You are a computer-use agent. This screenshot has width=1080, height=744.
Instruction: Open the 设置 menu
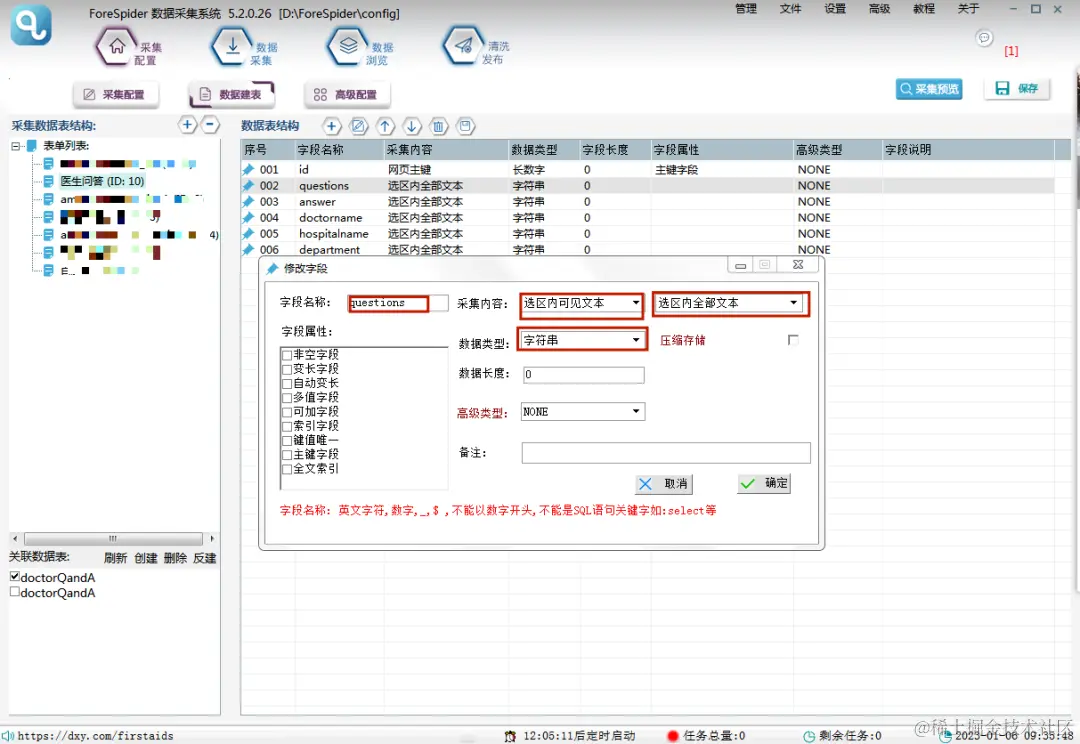(x=835, y=8)
